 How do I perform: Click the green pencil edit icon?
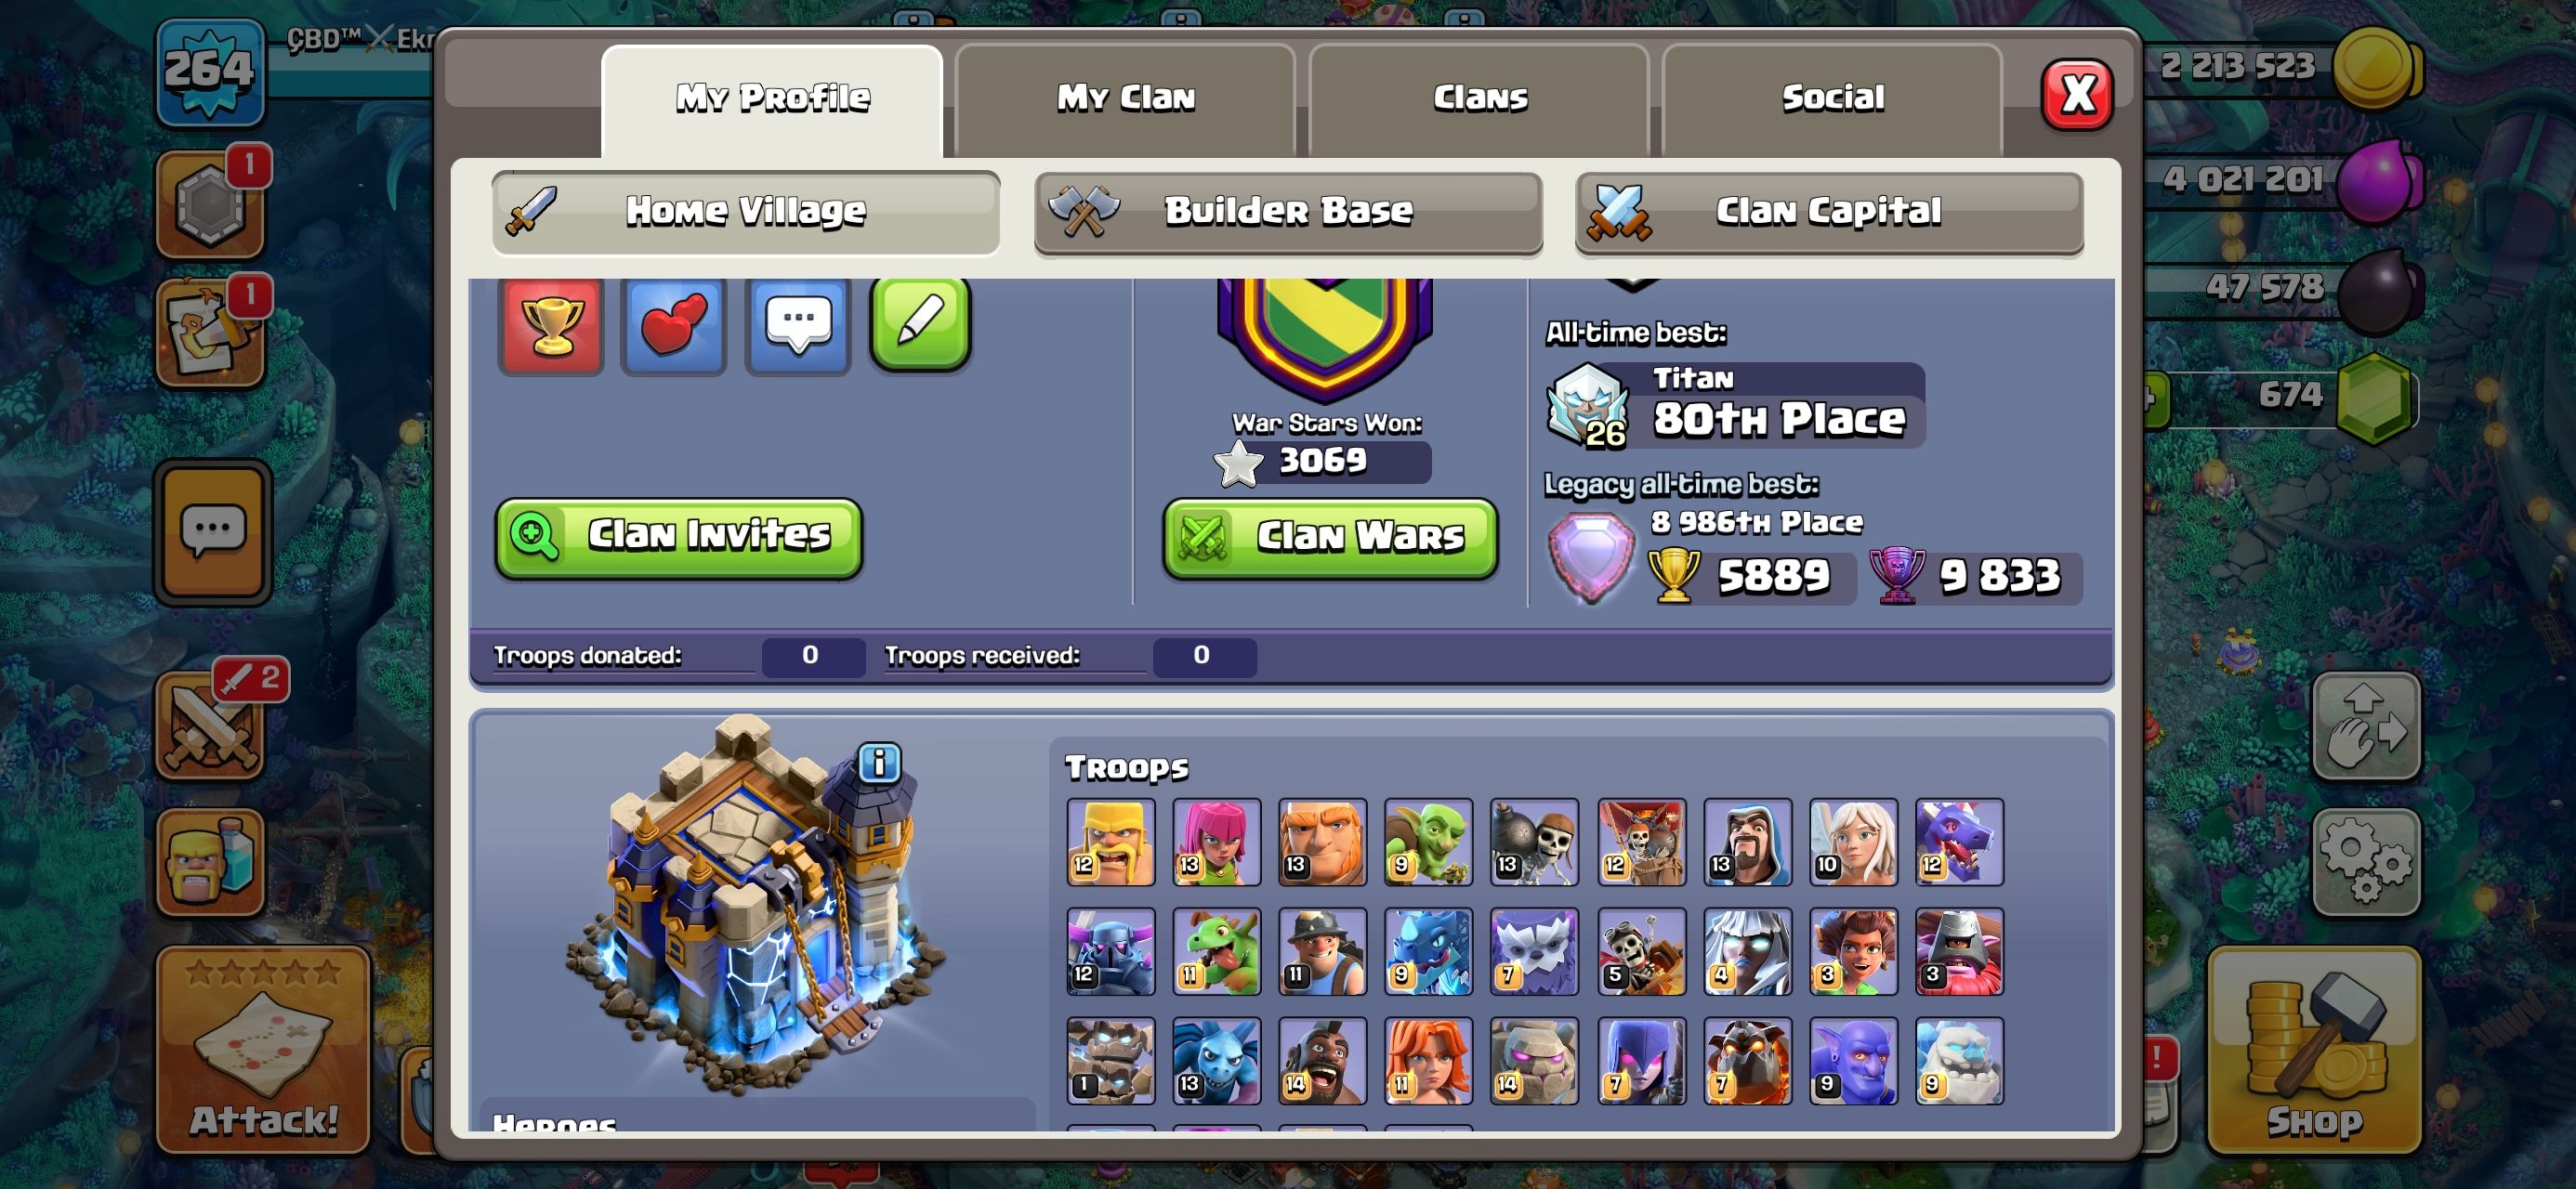point(921,323)
